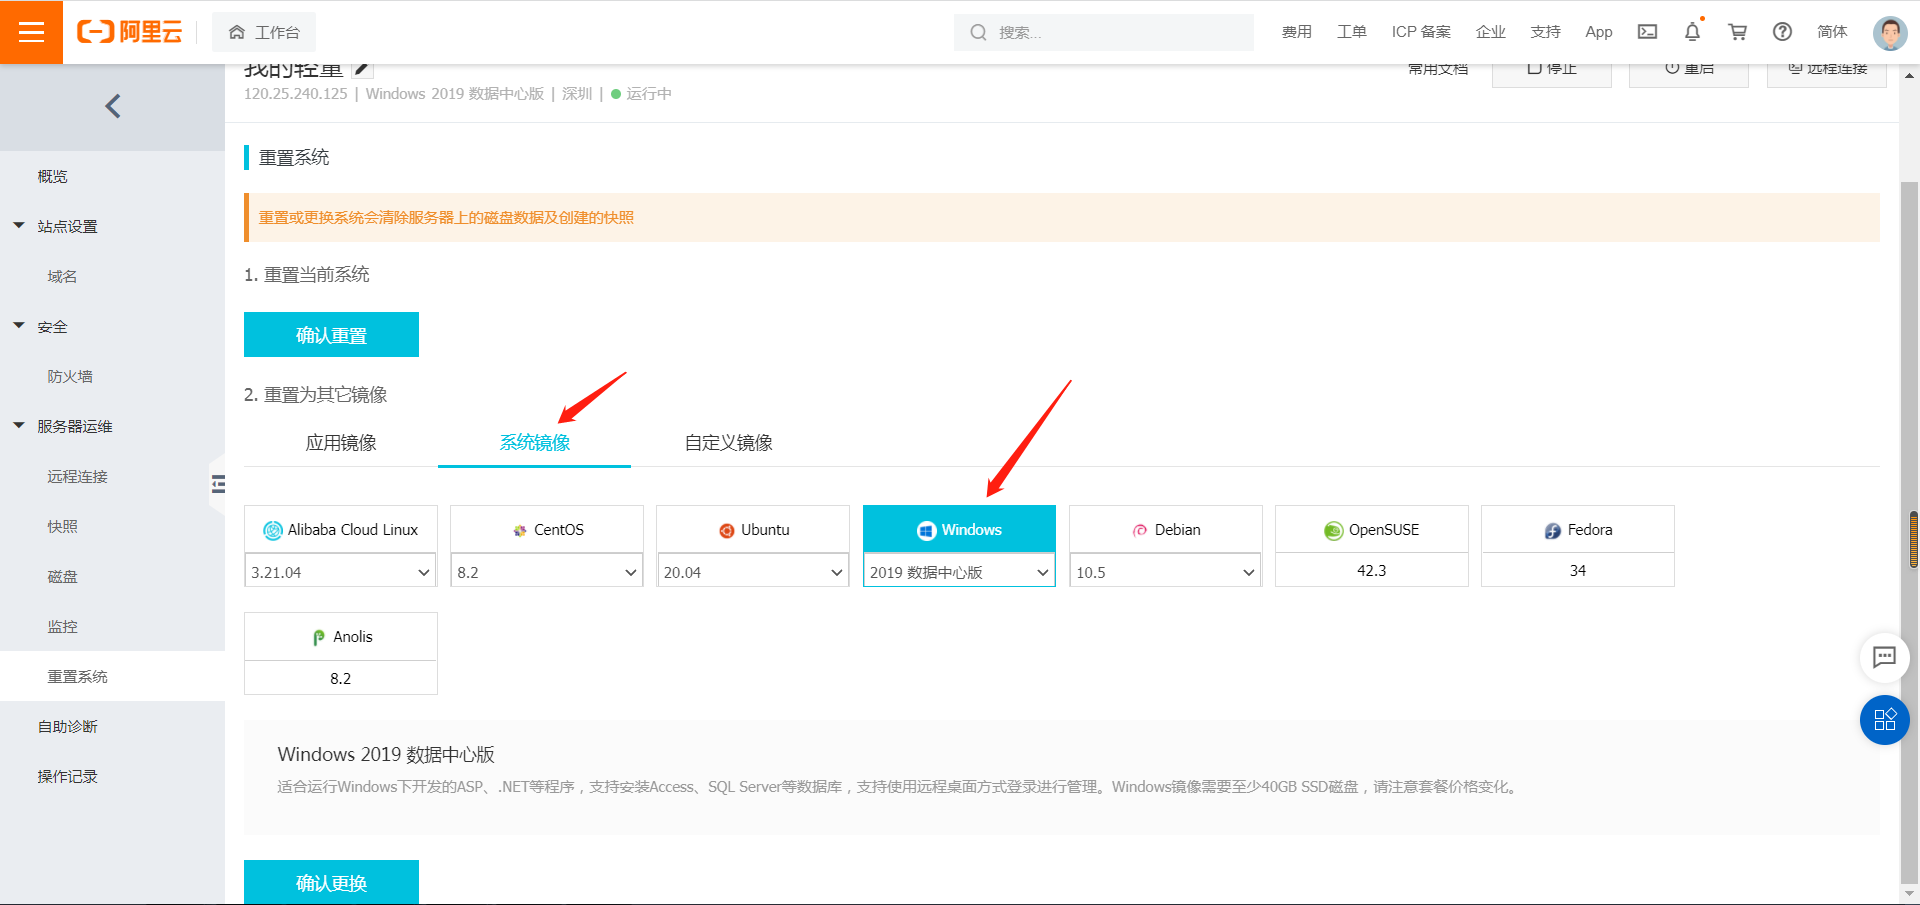Collapse the 安全 group

tap(19, 326)
